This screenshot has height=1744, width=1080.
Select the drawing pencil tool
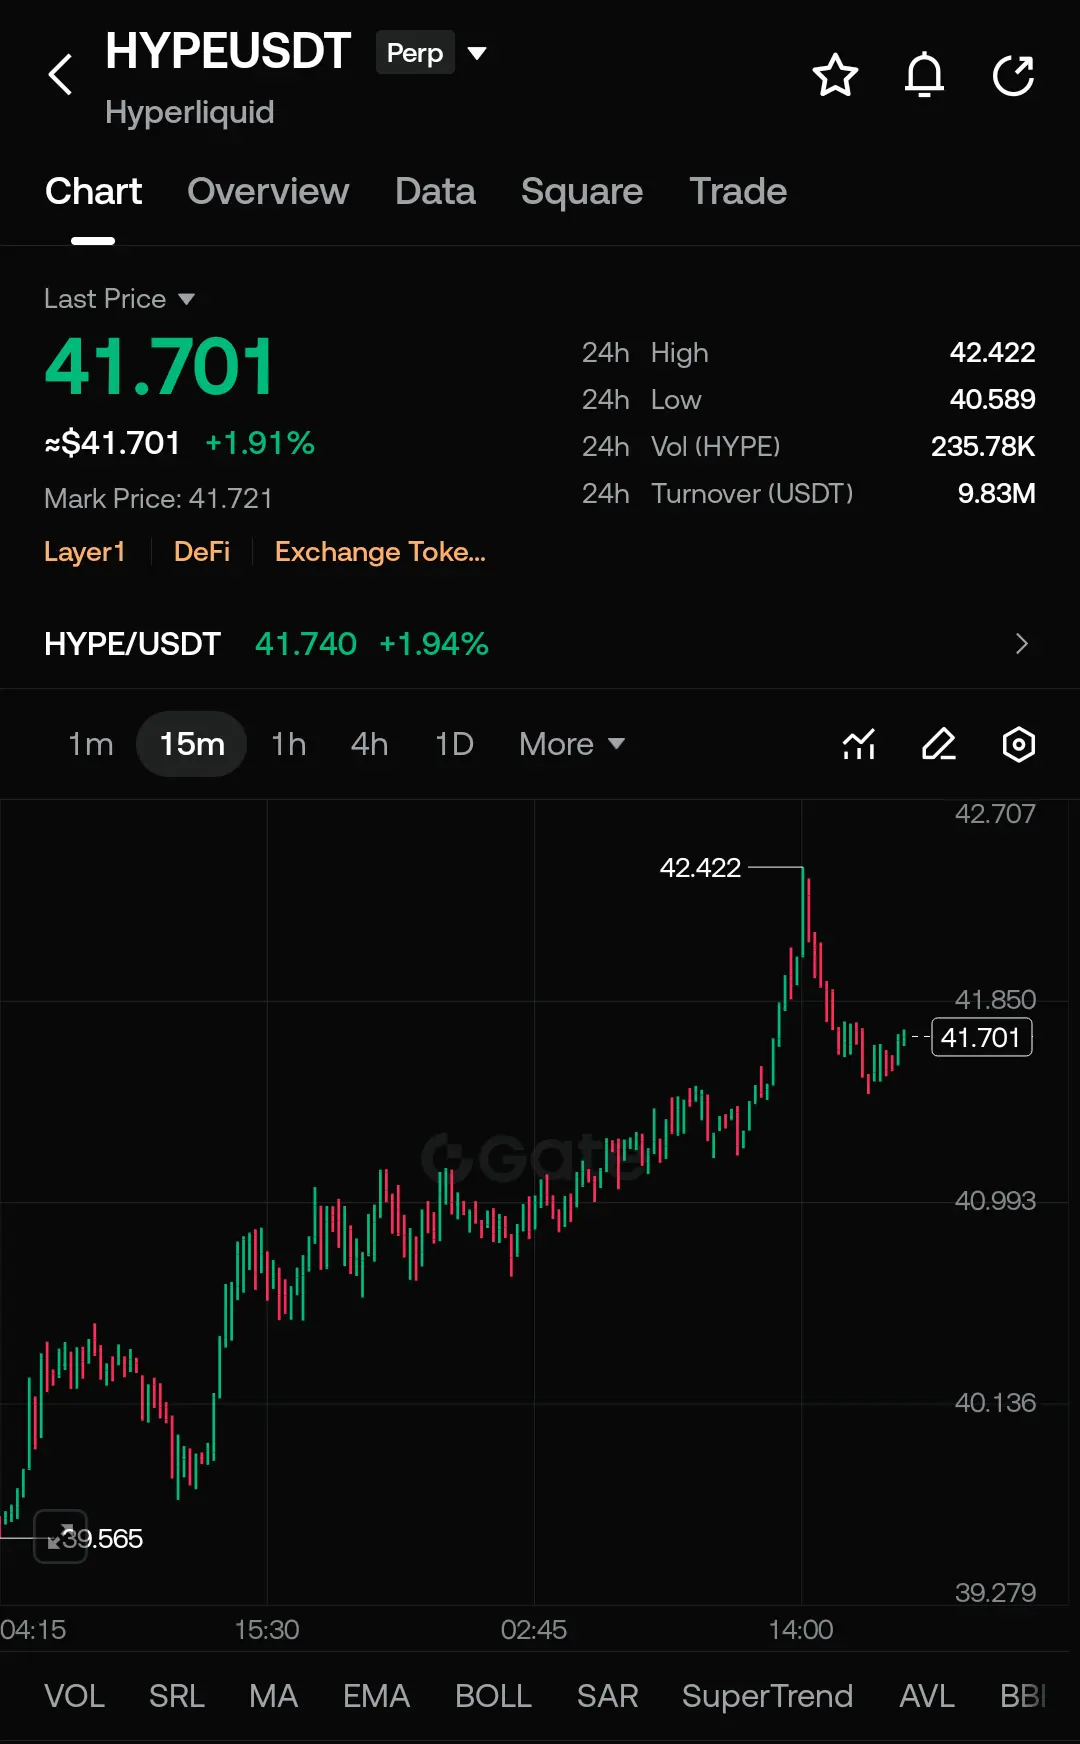939,744
